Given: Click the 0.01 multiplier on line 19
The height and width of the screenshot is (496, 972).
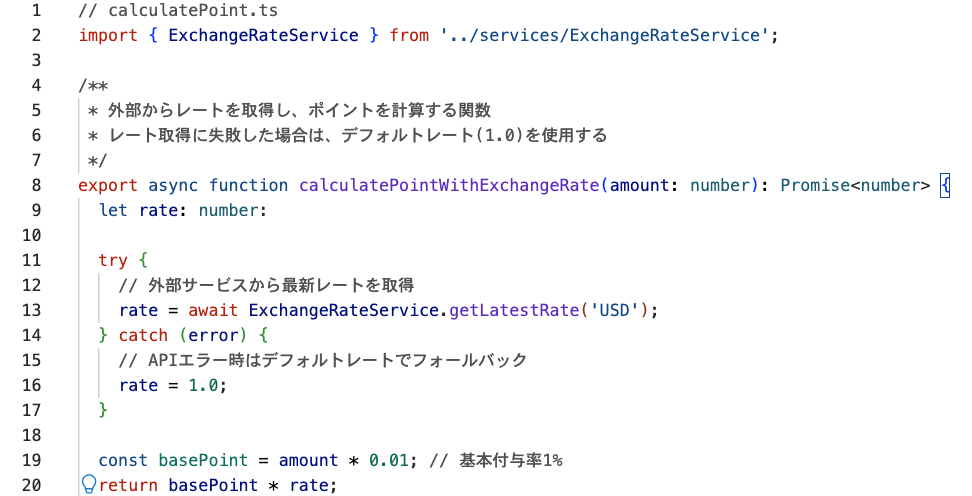Looking at the screenshot, I should [x=389, y=460].
